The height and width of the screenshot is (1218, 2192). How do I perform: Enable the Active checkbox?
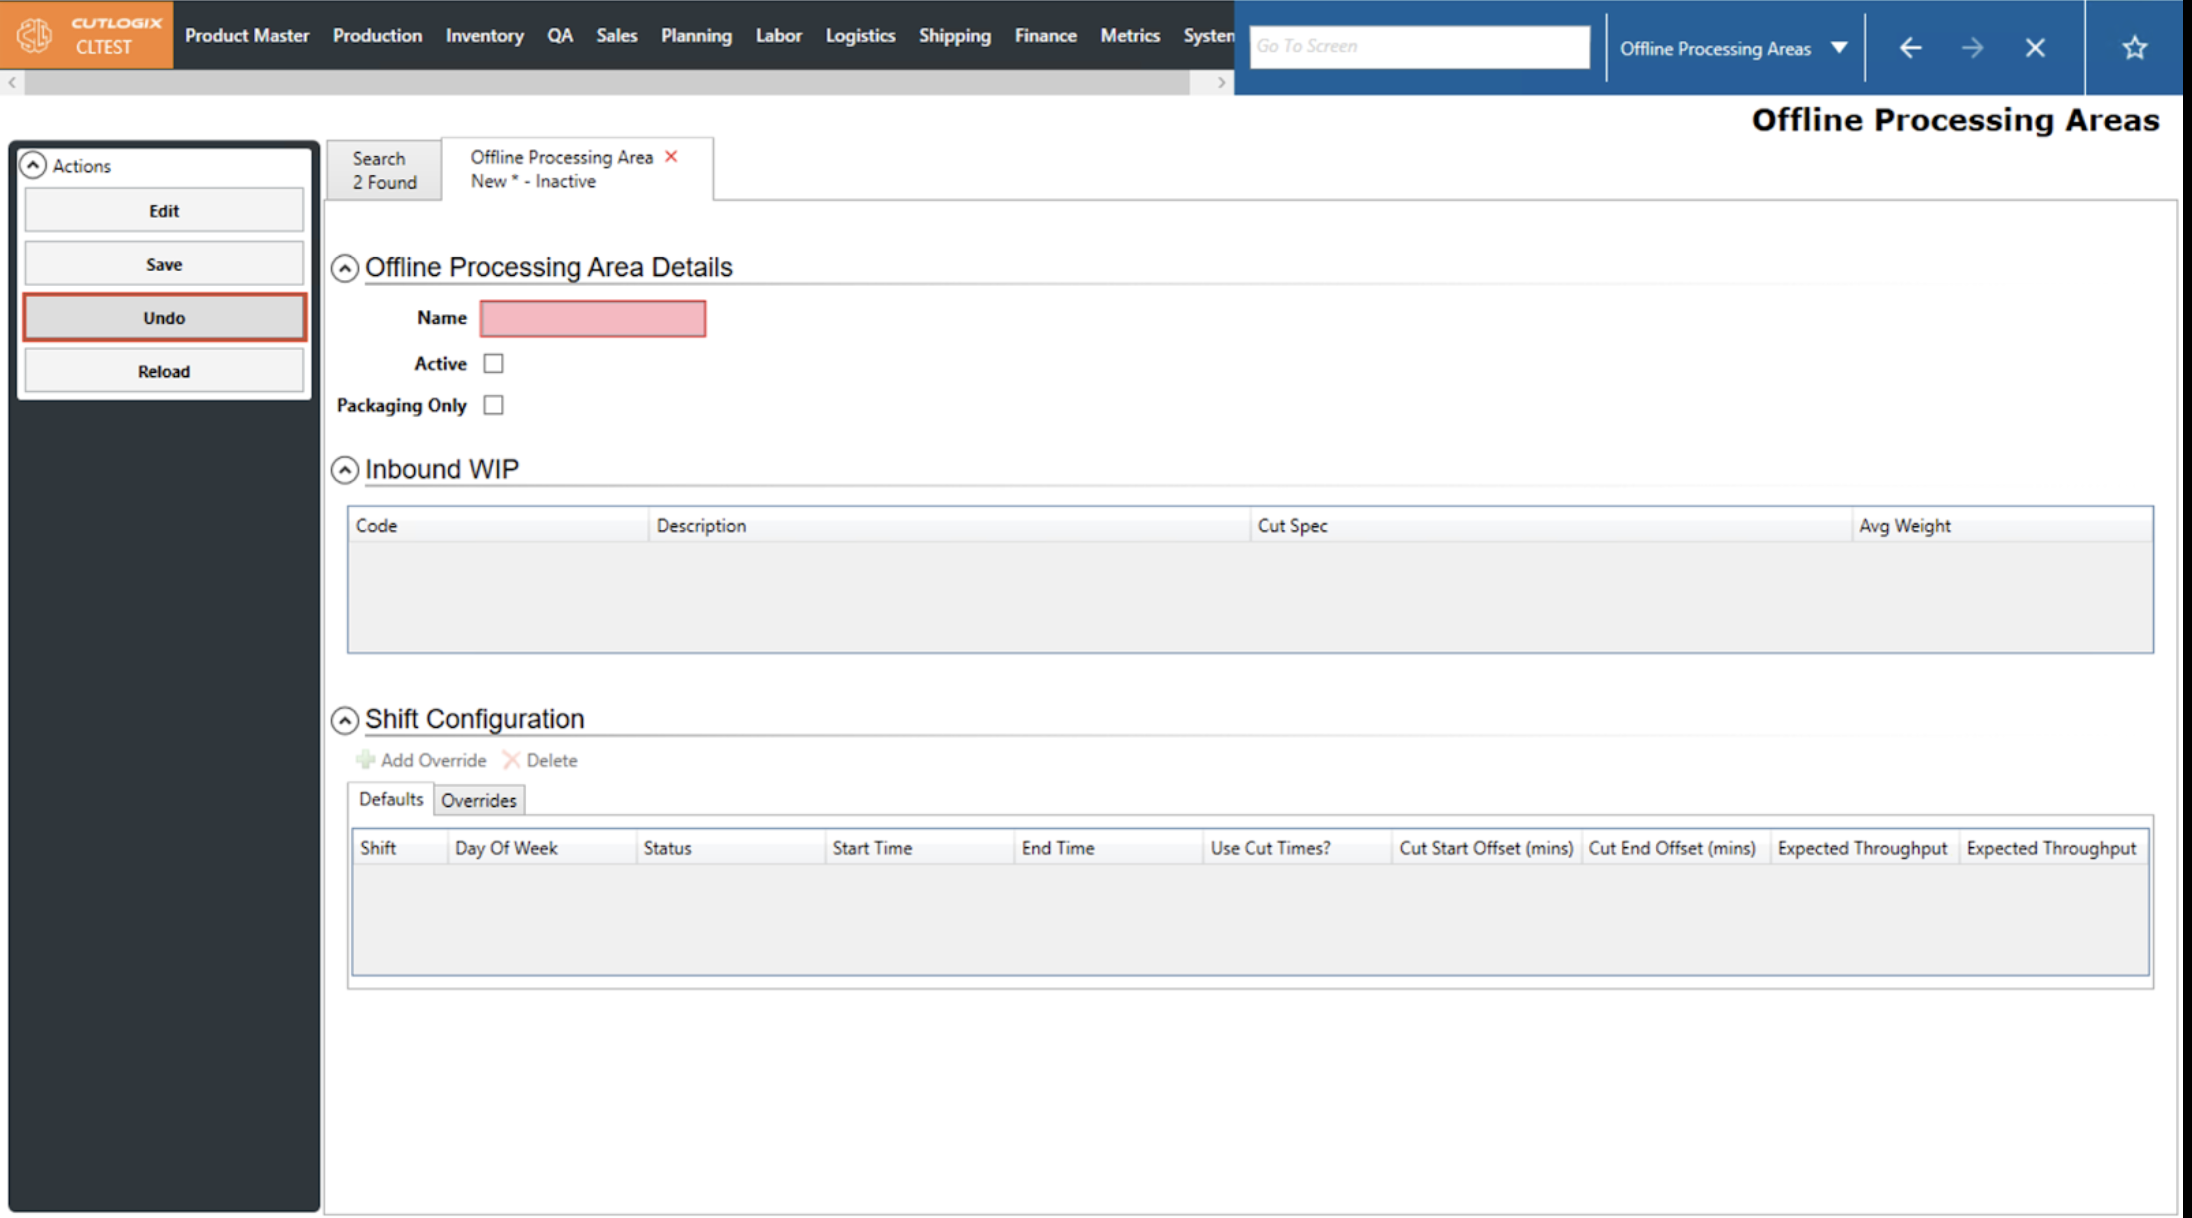pos(494,364)
